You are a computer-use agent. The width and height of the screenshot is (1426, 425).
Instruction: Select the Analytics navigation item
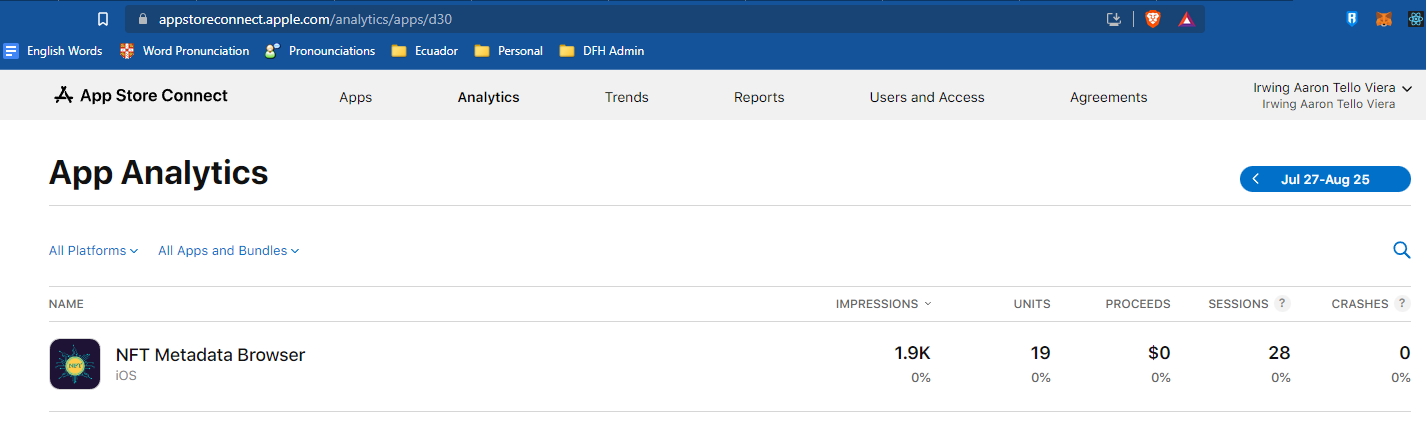click(x=489, y=97)
